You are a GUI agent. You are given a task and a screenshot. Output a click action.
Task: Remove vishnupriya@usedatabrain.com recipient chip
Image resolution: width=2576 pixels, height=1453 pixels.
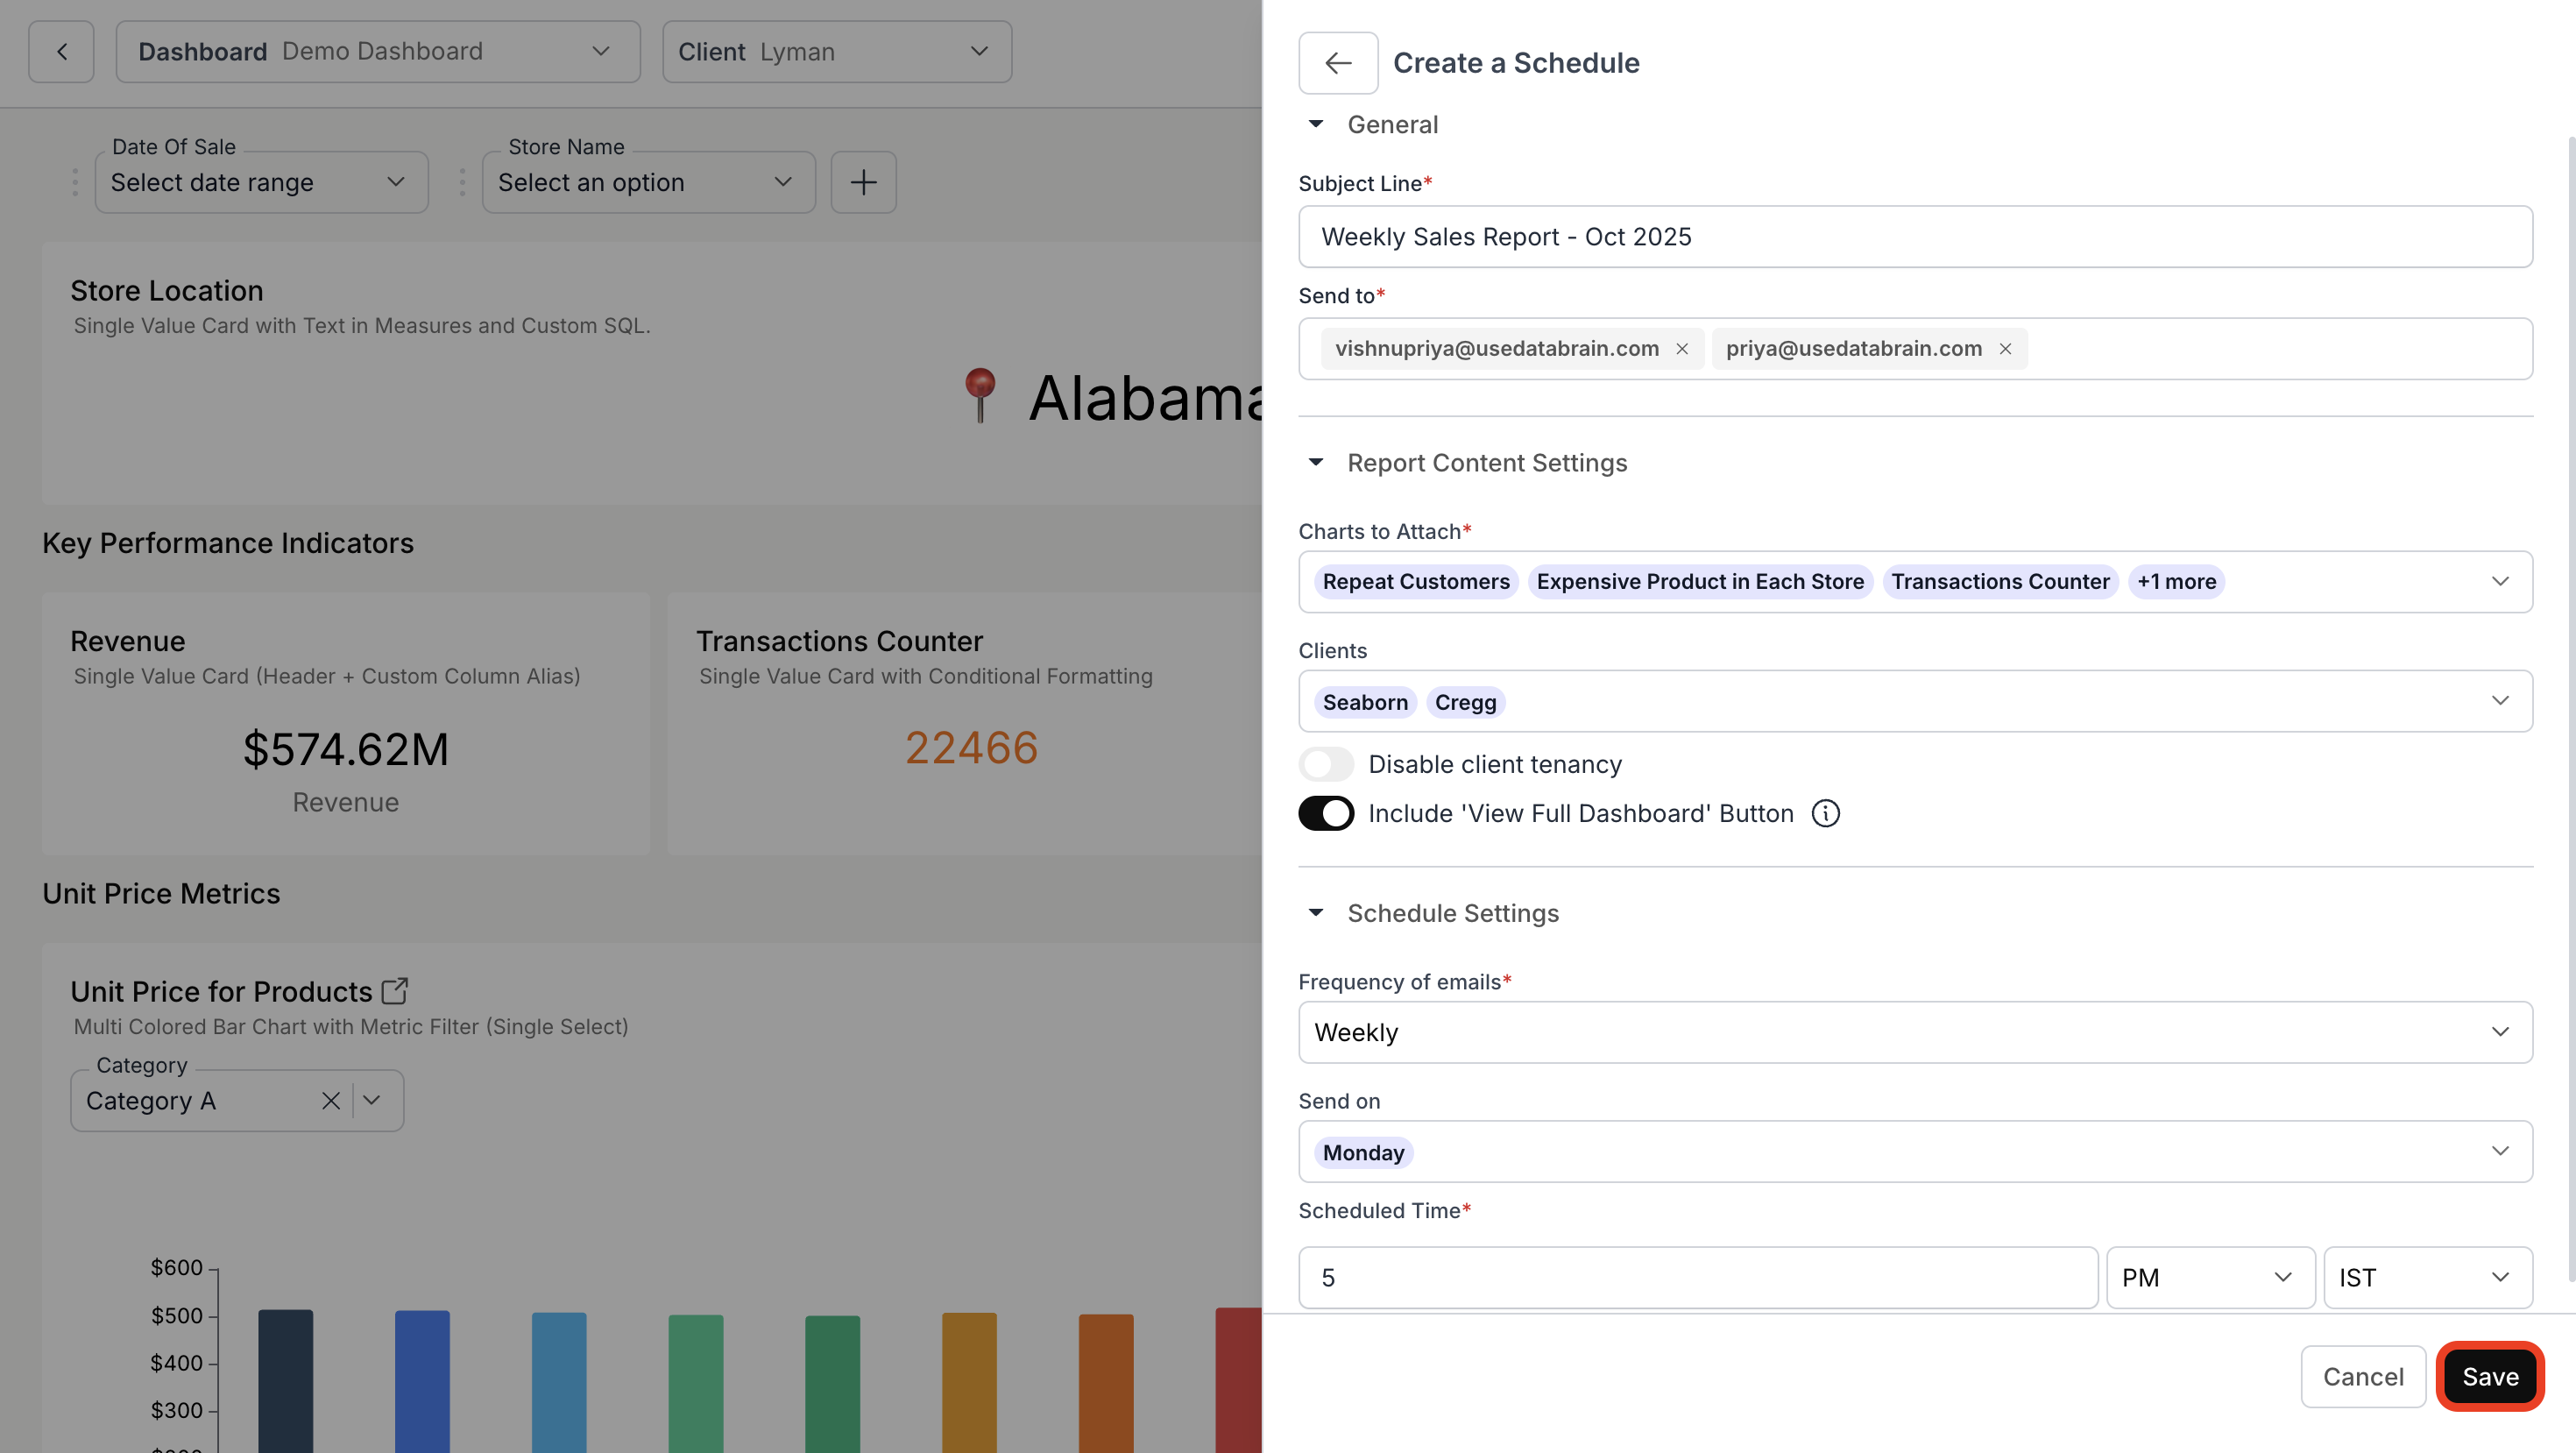pos(1682,349)
